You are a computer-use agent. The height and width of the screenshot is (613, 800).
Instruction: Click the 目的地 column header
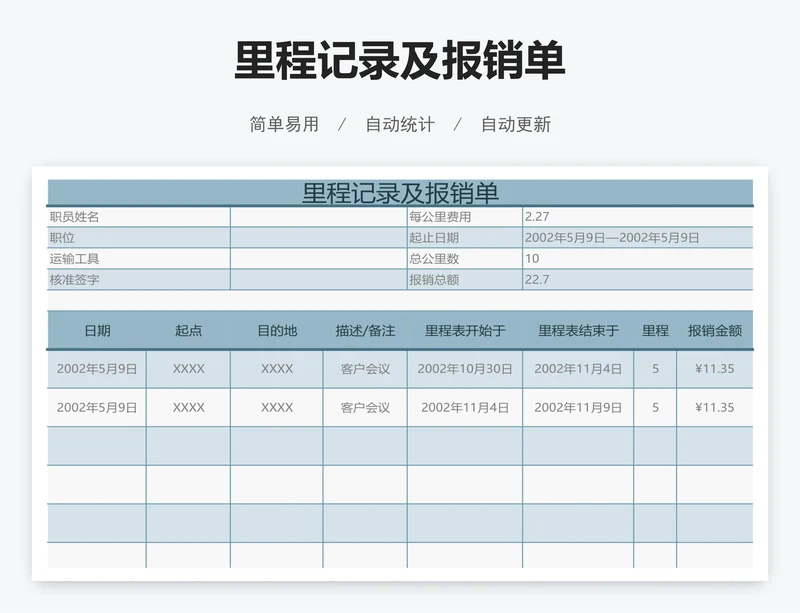[277, 331]
